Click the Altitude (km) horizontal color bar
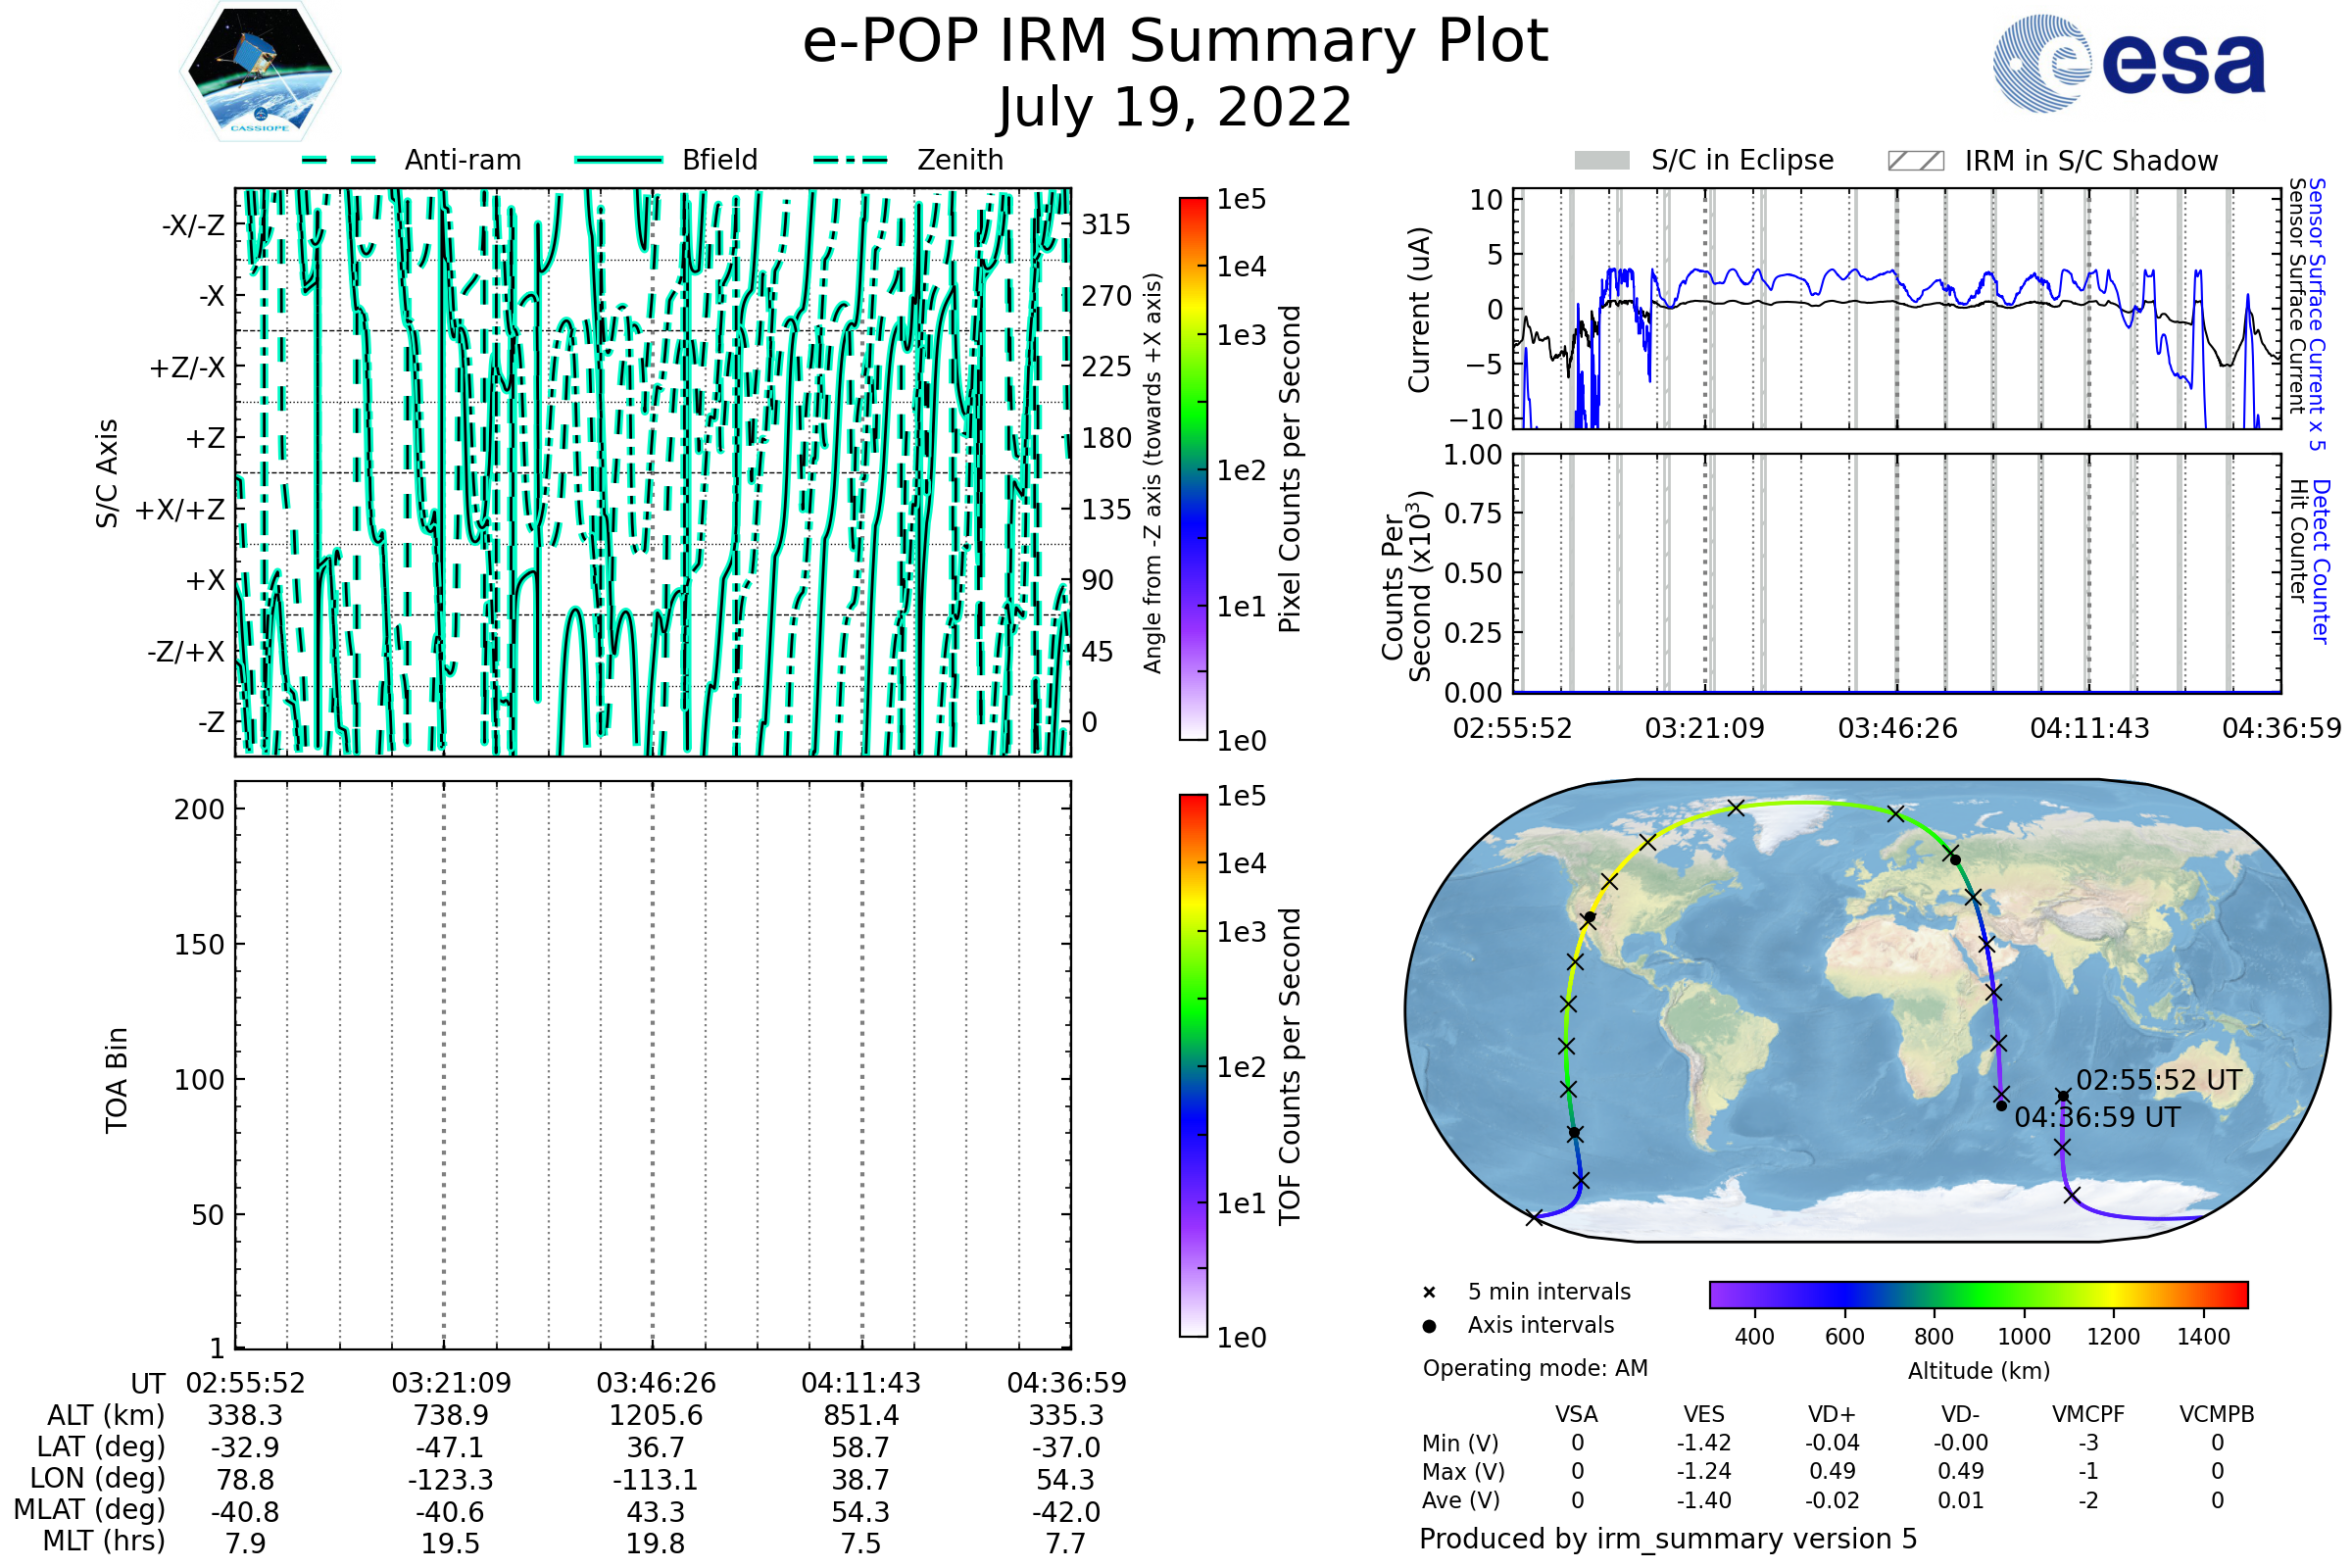This screenshot has height=1568, width=2352. point(1978,1294)
